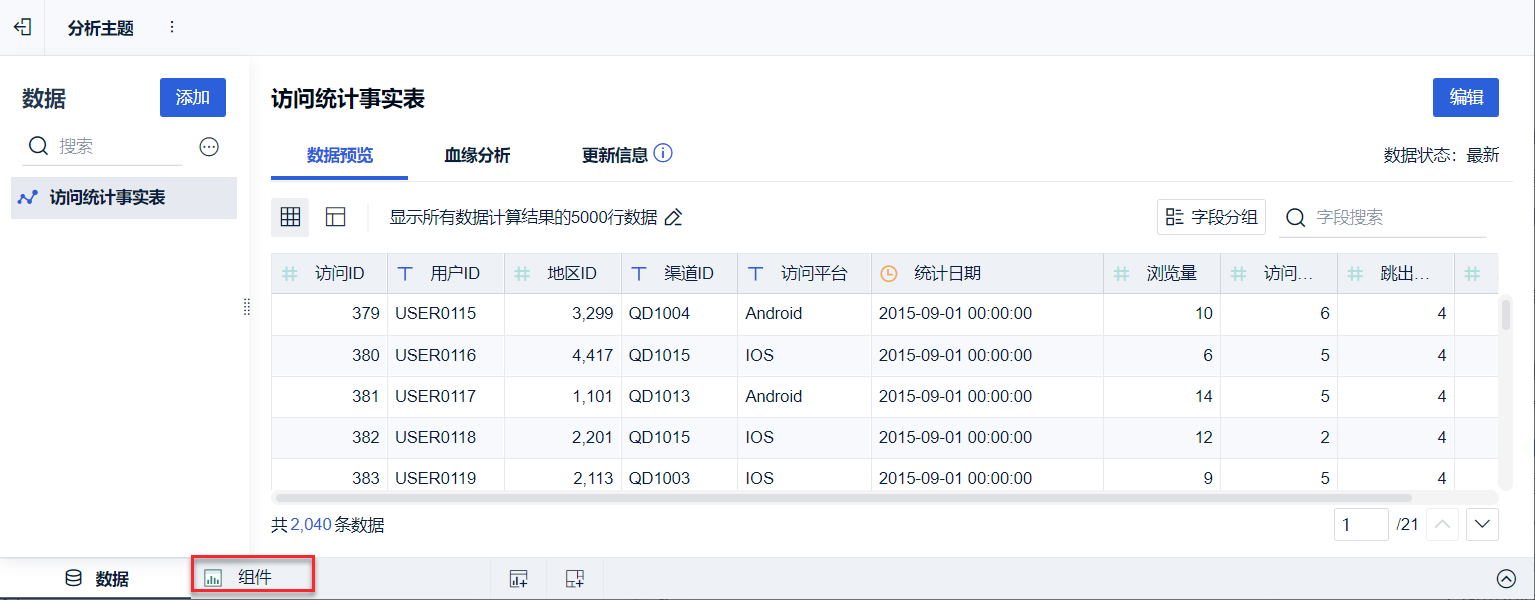Expand the bottom panel chevron circle
Screen dimensions: 1535x600
[x=1506, y=578]
